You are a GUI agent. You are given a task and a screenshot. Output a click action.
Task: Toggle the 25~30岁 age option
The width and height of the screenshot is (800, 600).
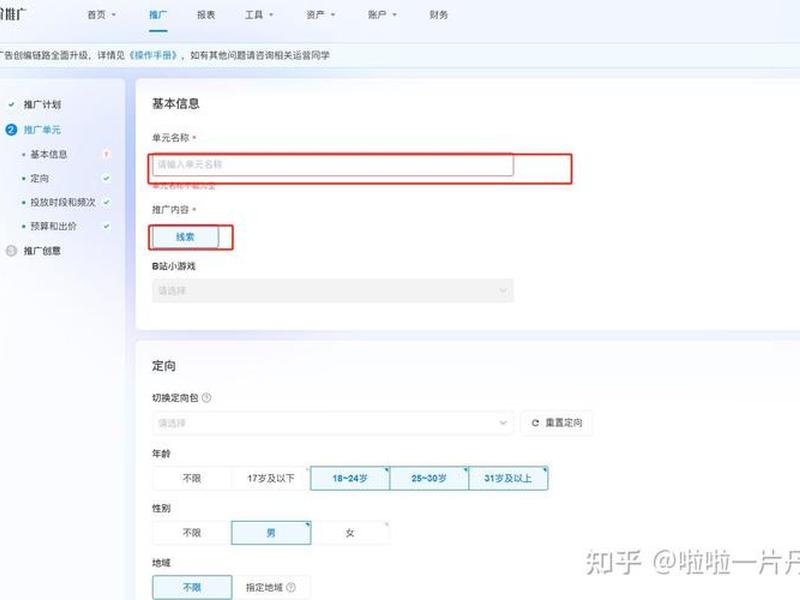pyautogui.click(x=429, y=478)
